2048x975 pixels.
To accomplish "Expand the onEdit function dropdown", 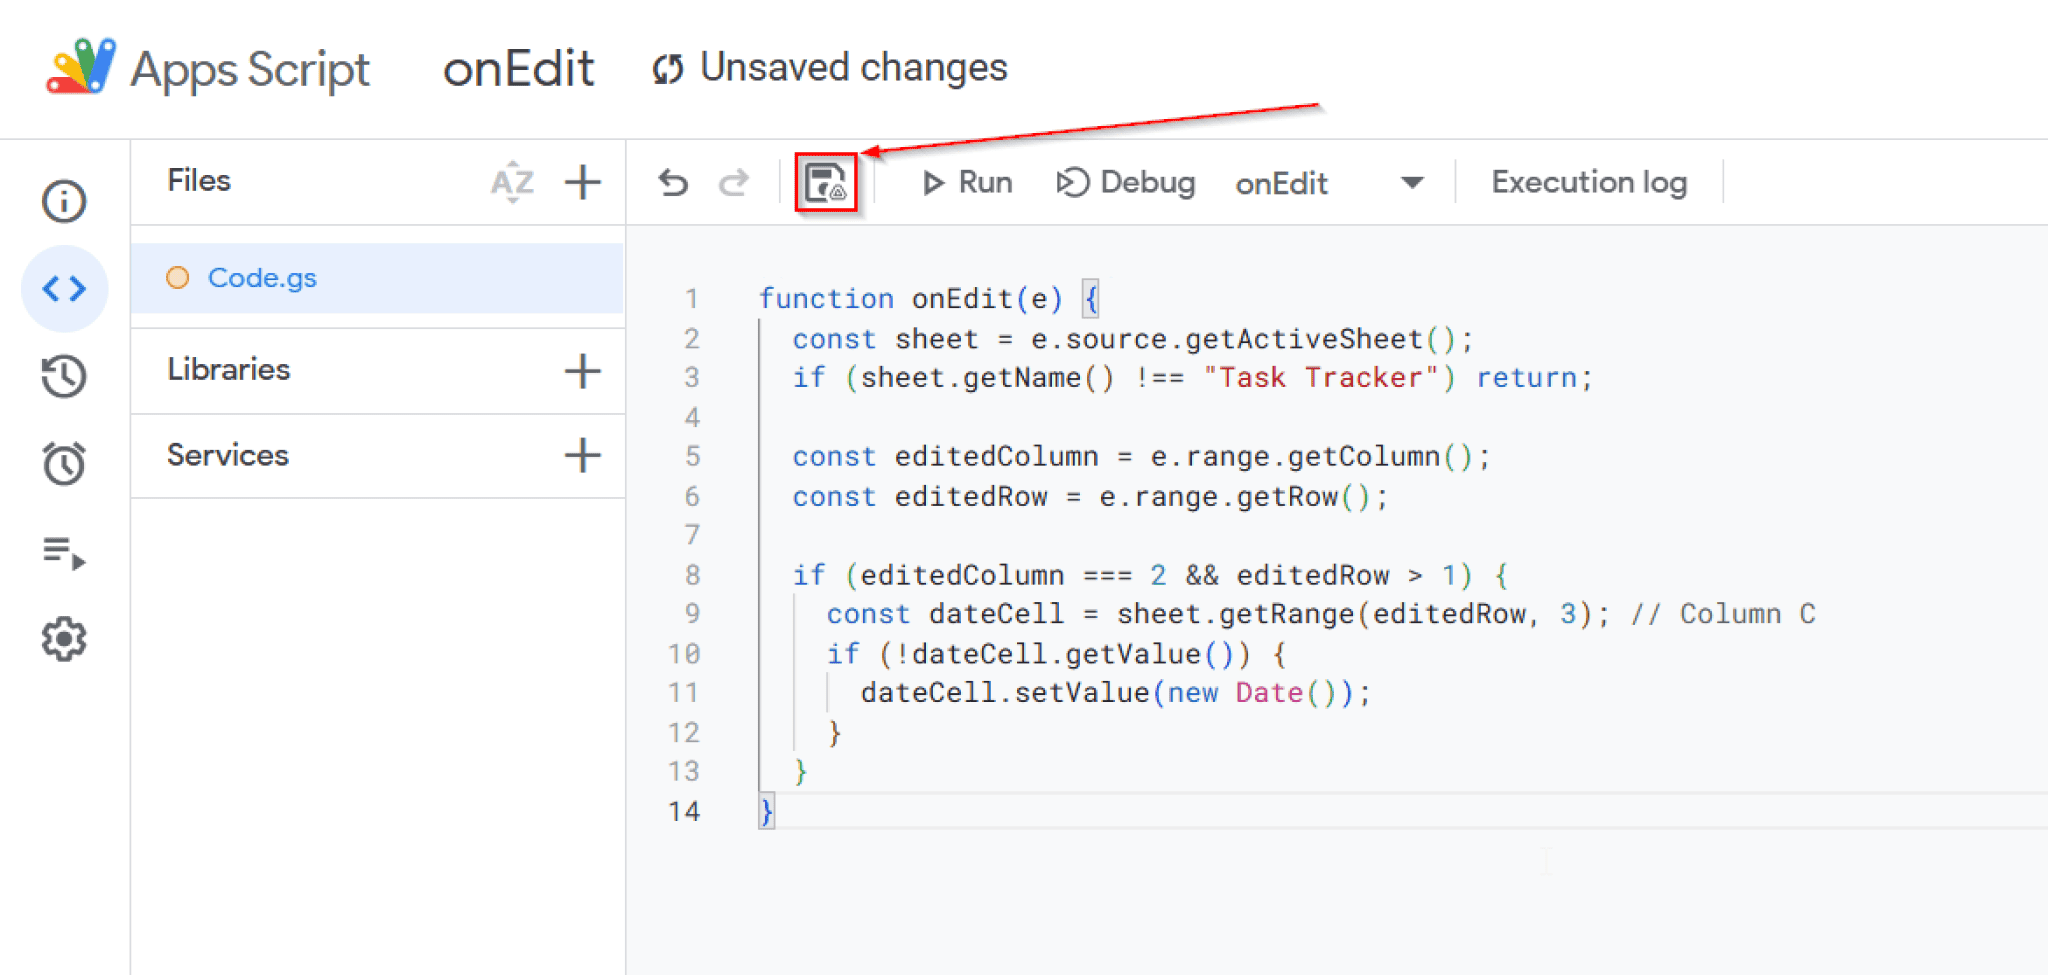I will [1411, 183].
